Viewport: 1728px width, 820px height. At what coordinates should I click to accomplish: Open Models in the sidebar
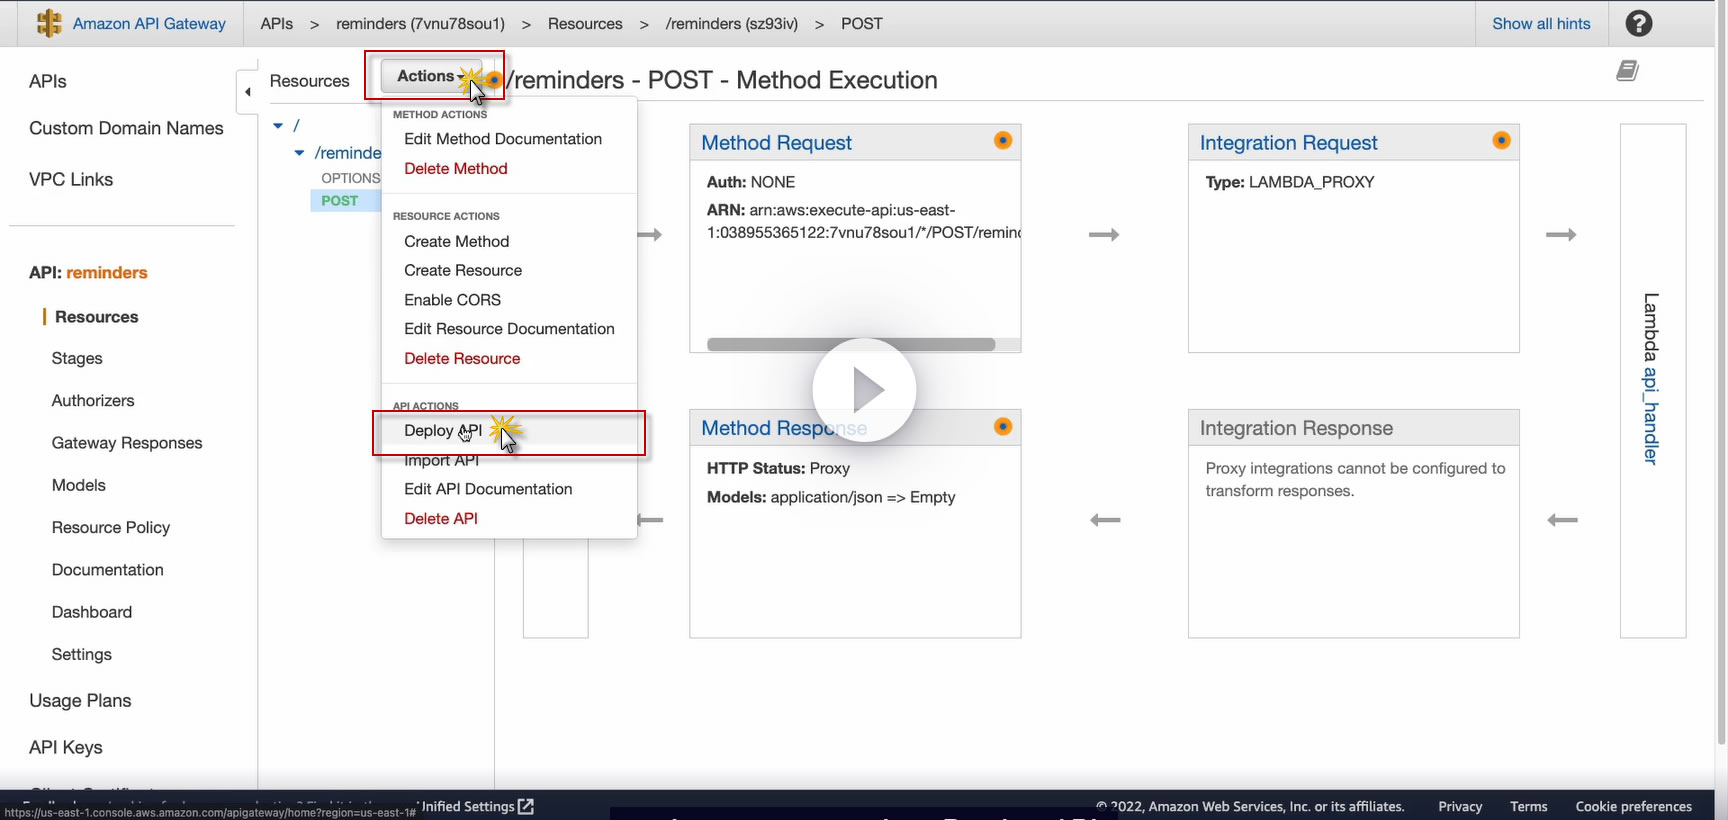tap(79, 486)
